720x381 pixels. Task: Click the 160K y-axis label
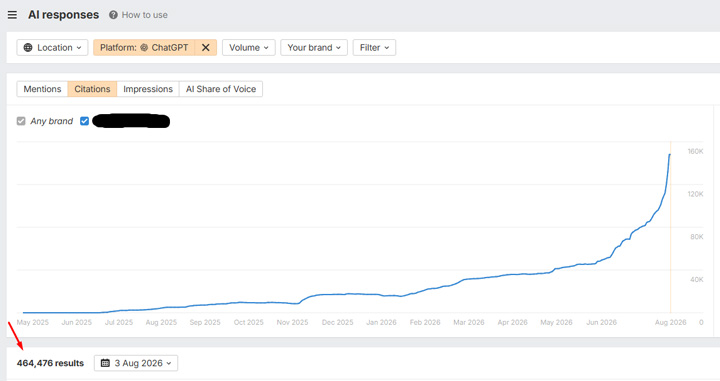(695, 151)
